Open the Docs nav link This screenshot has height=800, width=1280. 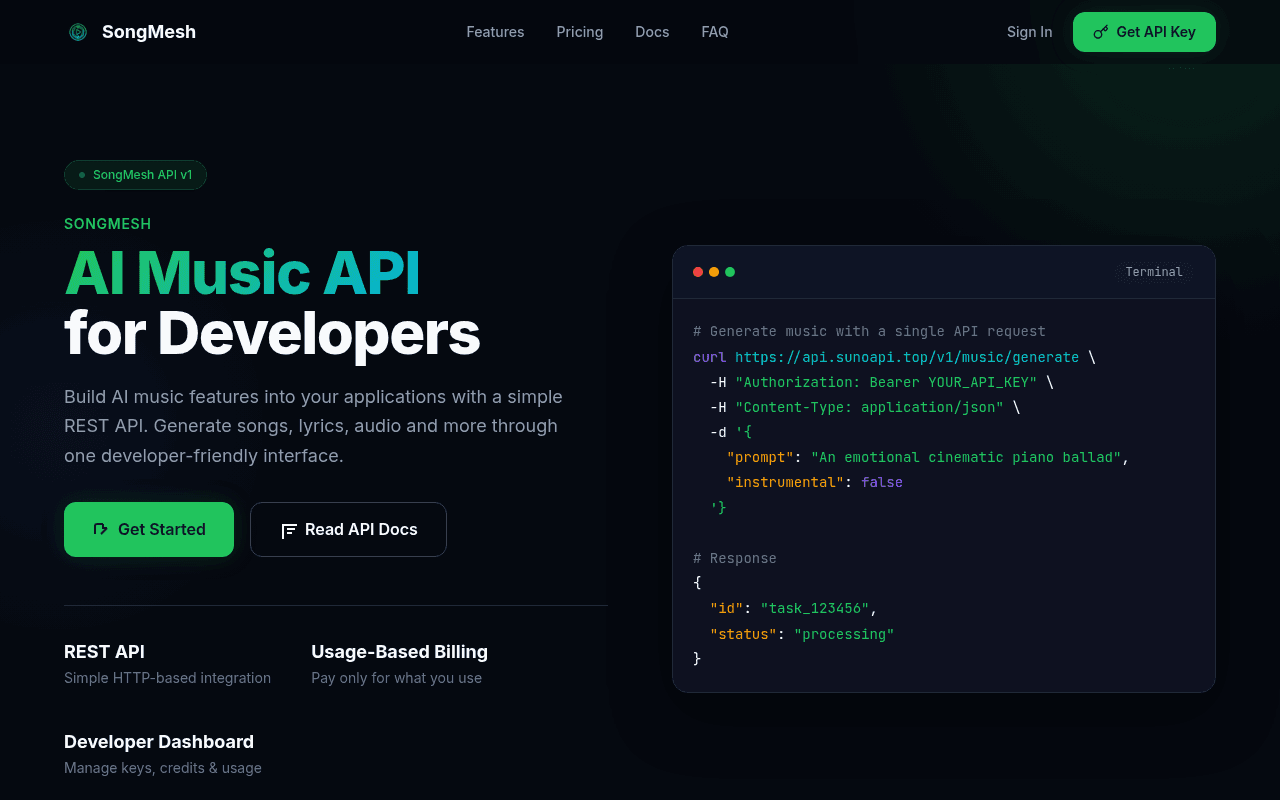point(652,32)
